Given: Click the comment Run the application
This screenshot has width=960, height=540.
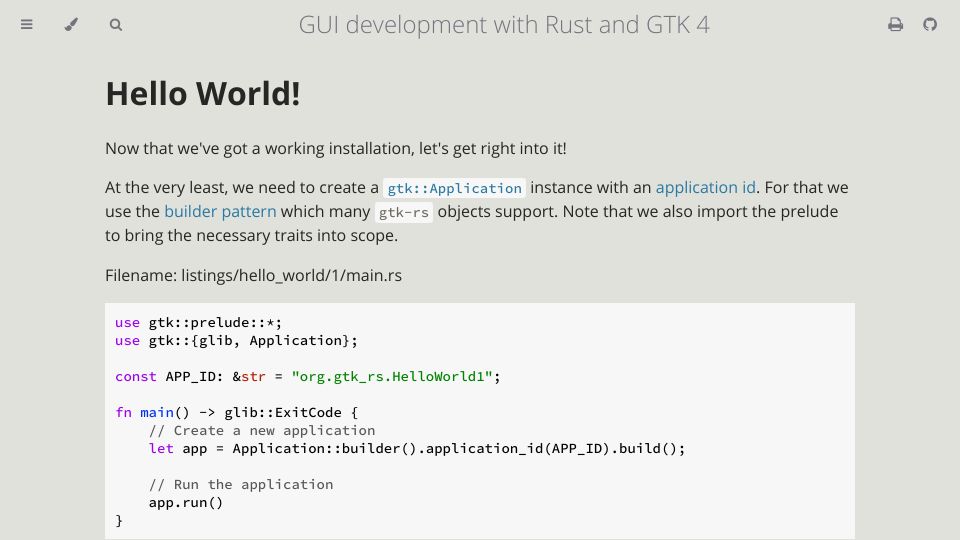Looking at the screenshot, I should [x=241, y=484].
